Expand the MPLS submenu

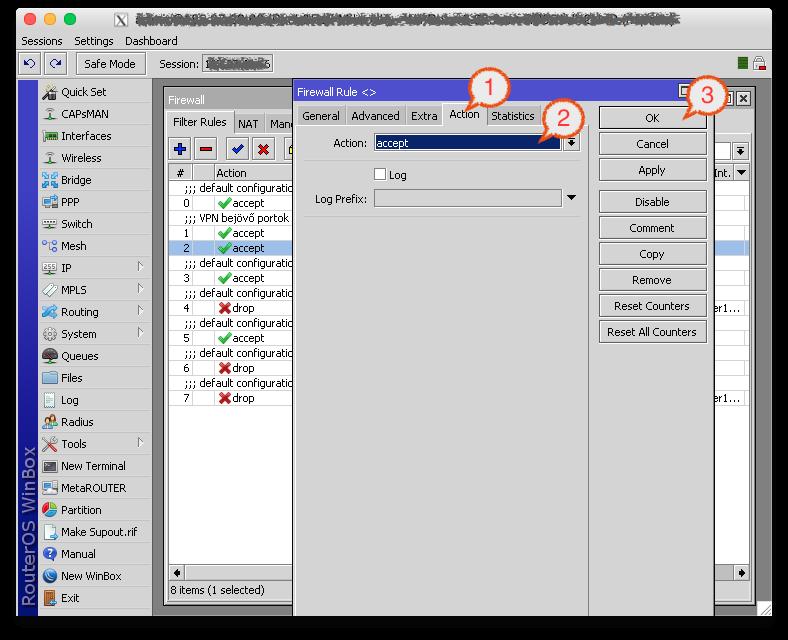pyautogui.click(x=140, y=288)
